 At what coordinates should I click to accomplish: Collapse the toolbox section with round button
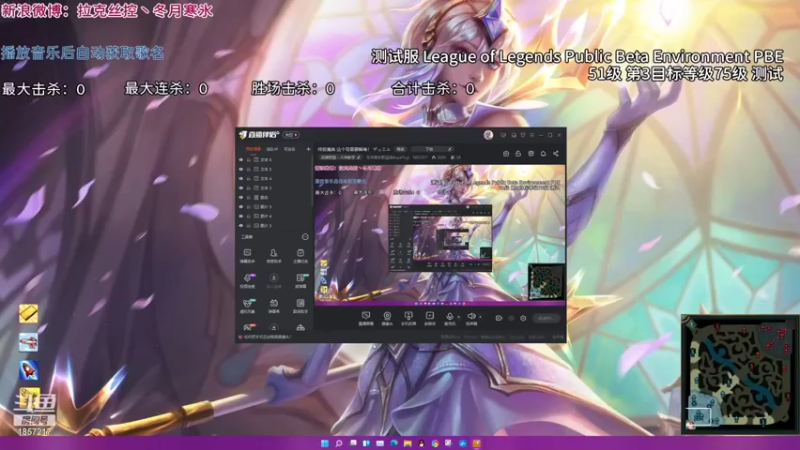click(x=305, y=237)
